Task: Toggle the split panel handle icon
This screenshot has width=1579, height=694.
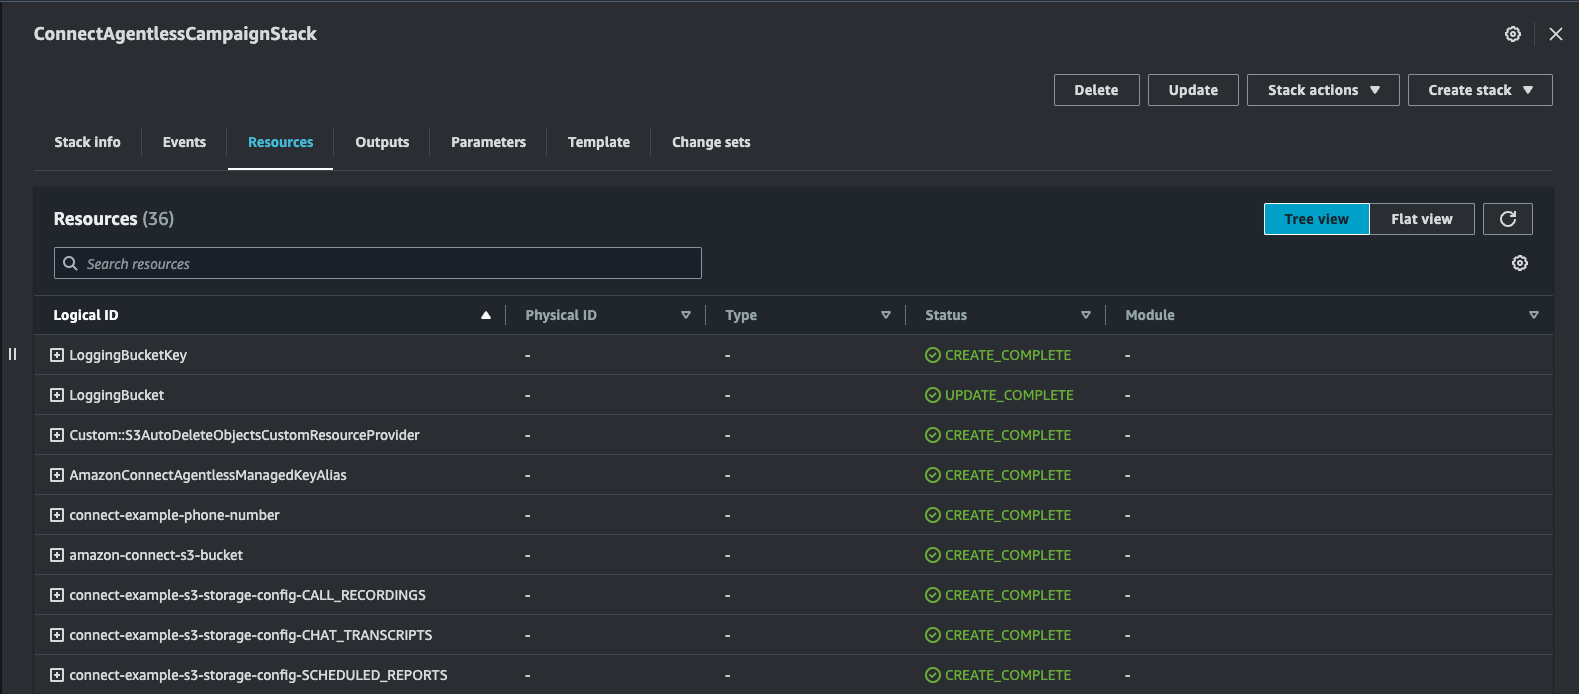Action: coord(12,354)
